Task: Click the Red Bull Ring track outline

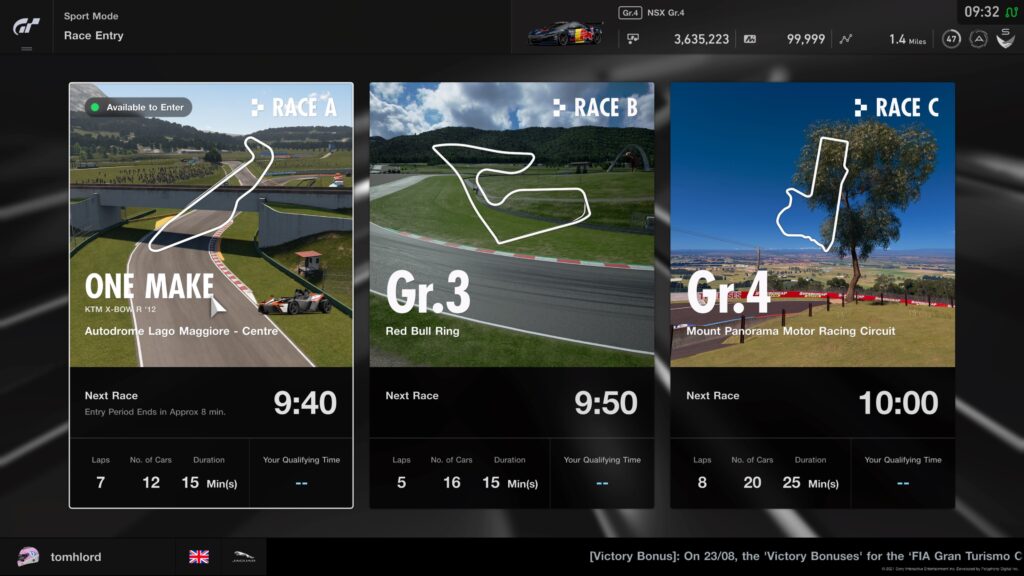Action: 511,193
